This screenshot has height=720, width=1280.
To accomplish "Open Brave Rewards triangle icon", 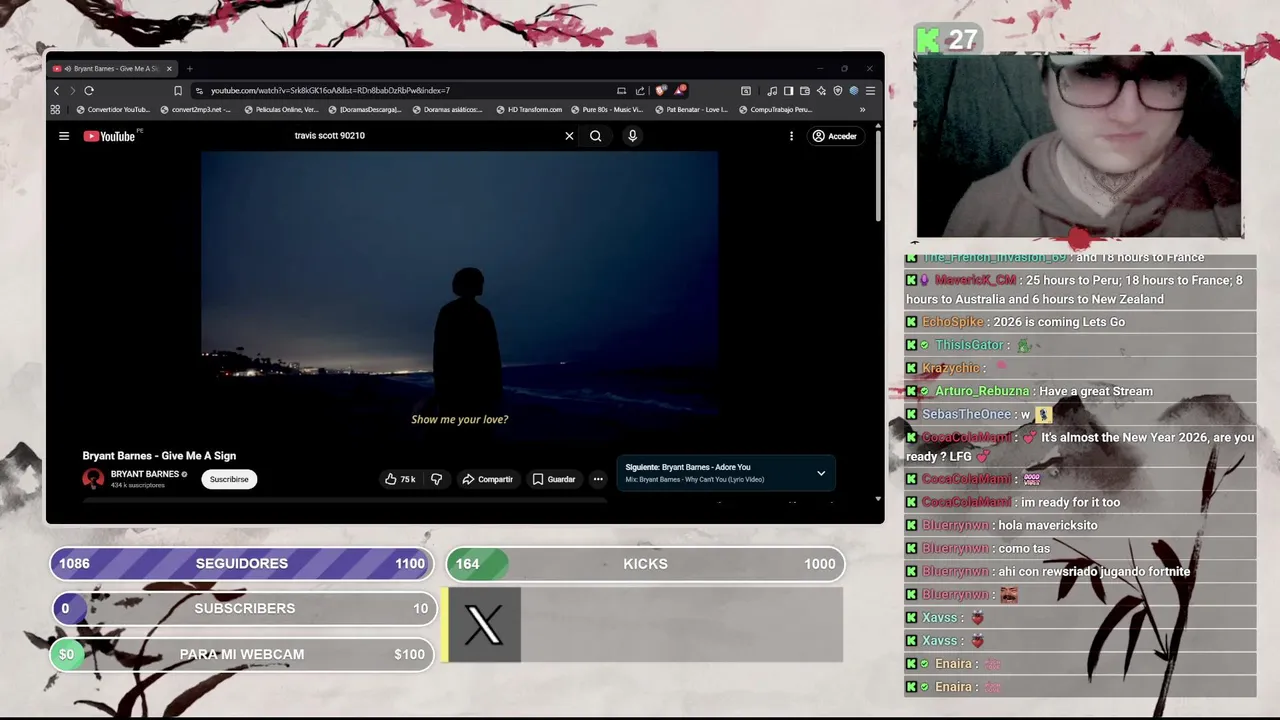I will [680, 90].
